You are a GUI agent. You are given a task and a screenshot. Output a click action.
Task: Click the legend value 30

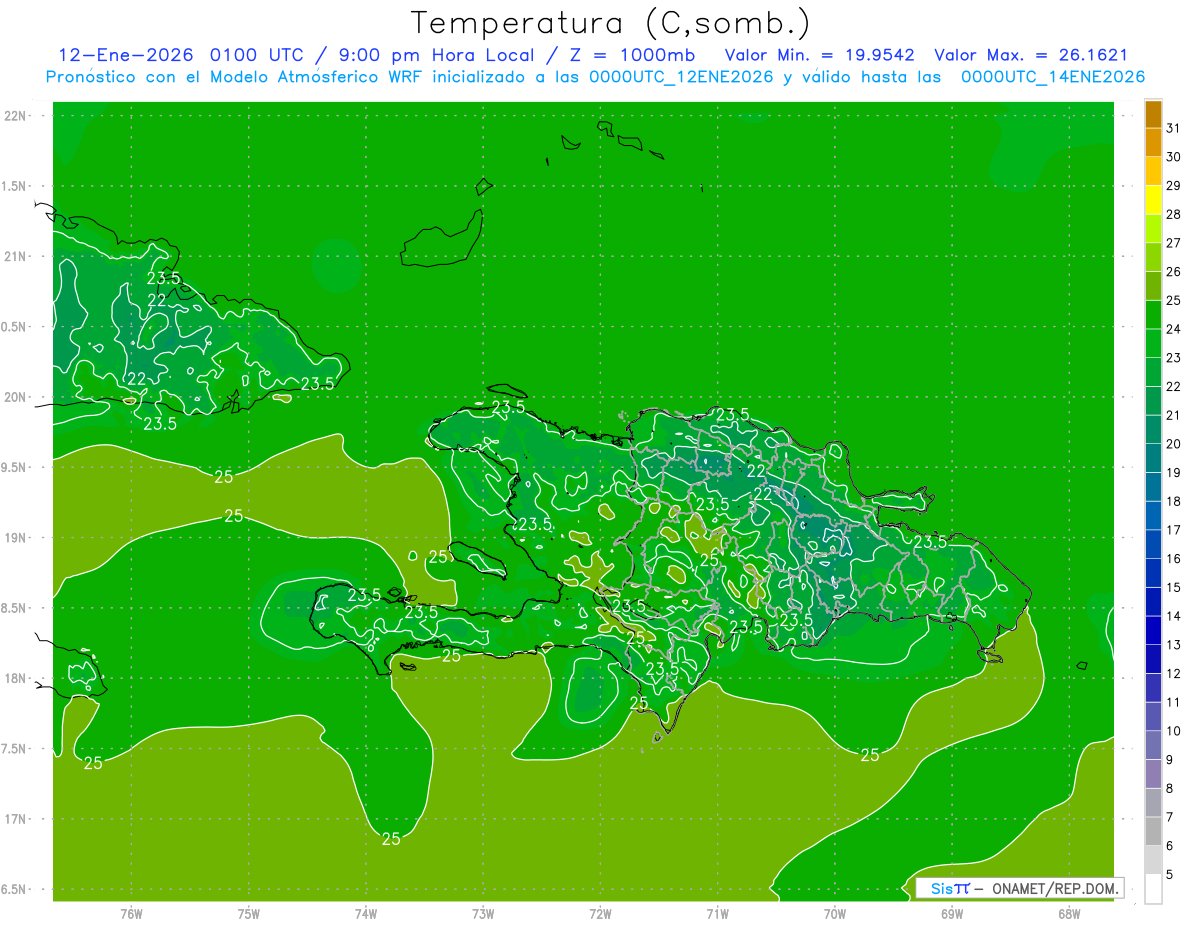(x=1174, y=157)
